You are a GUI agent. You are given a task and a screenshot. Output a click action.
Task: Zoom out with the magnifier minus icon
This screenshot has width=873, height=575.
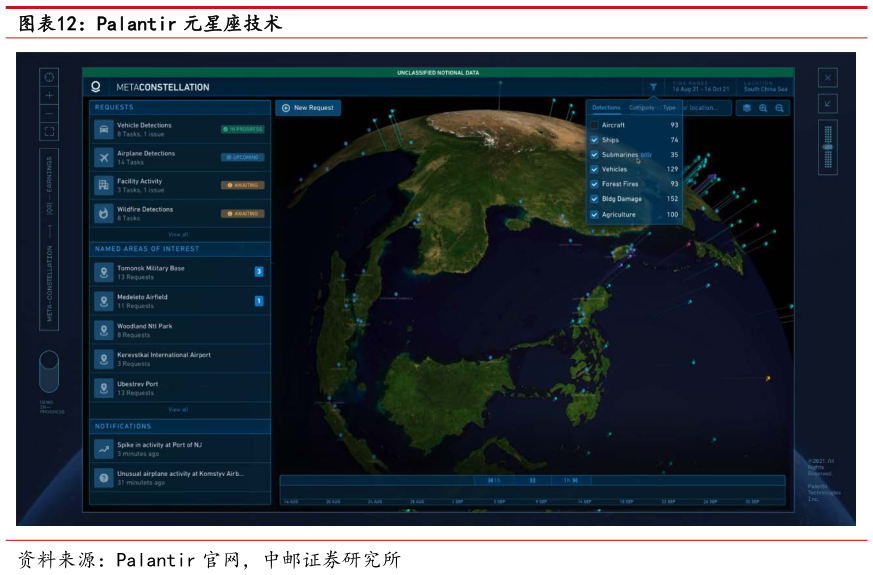coord(779,108)
